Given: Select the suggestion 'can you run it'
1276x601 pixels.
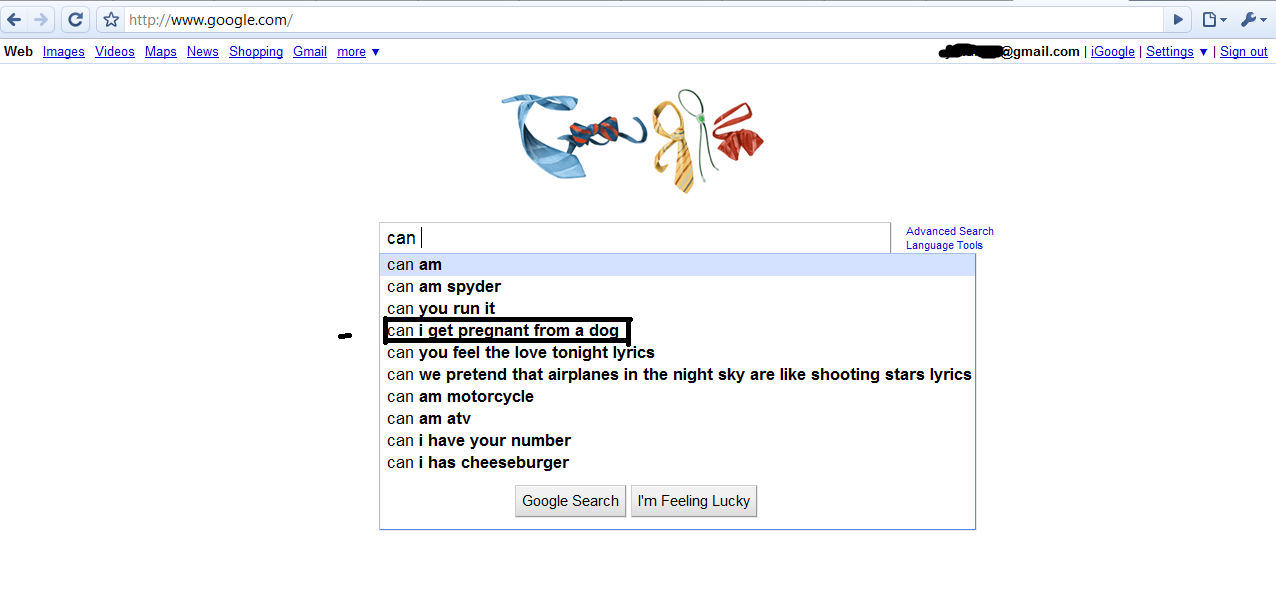Looking at the screenshot, I should 677,309.
